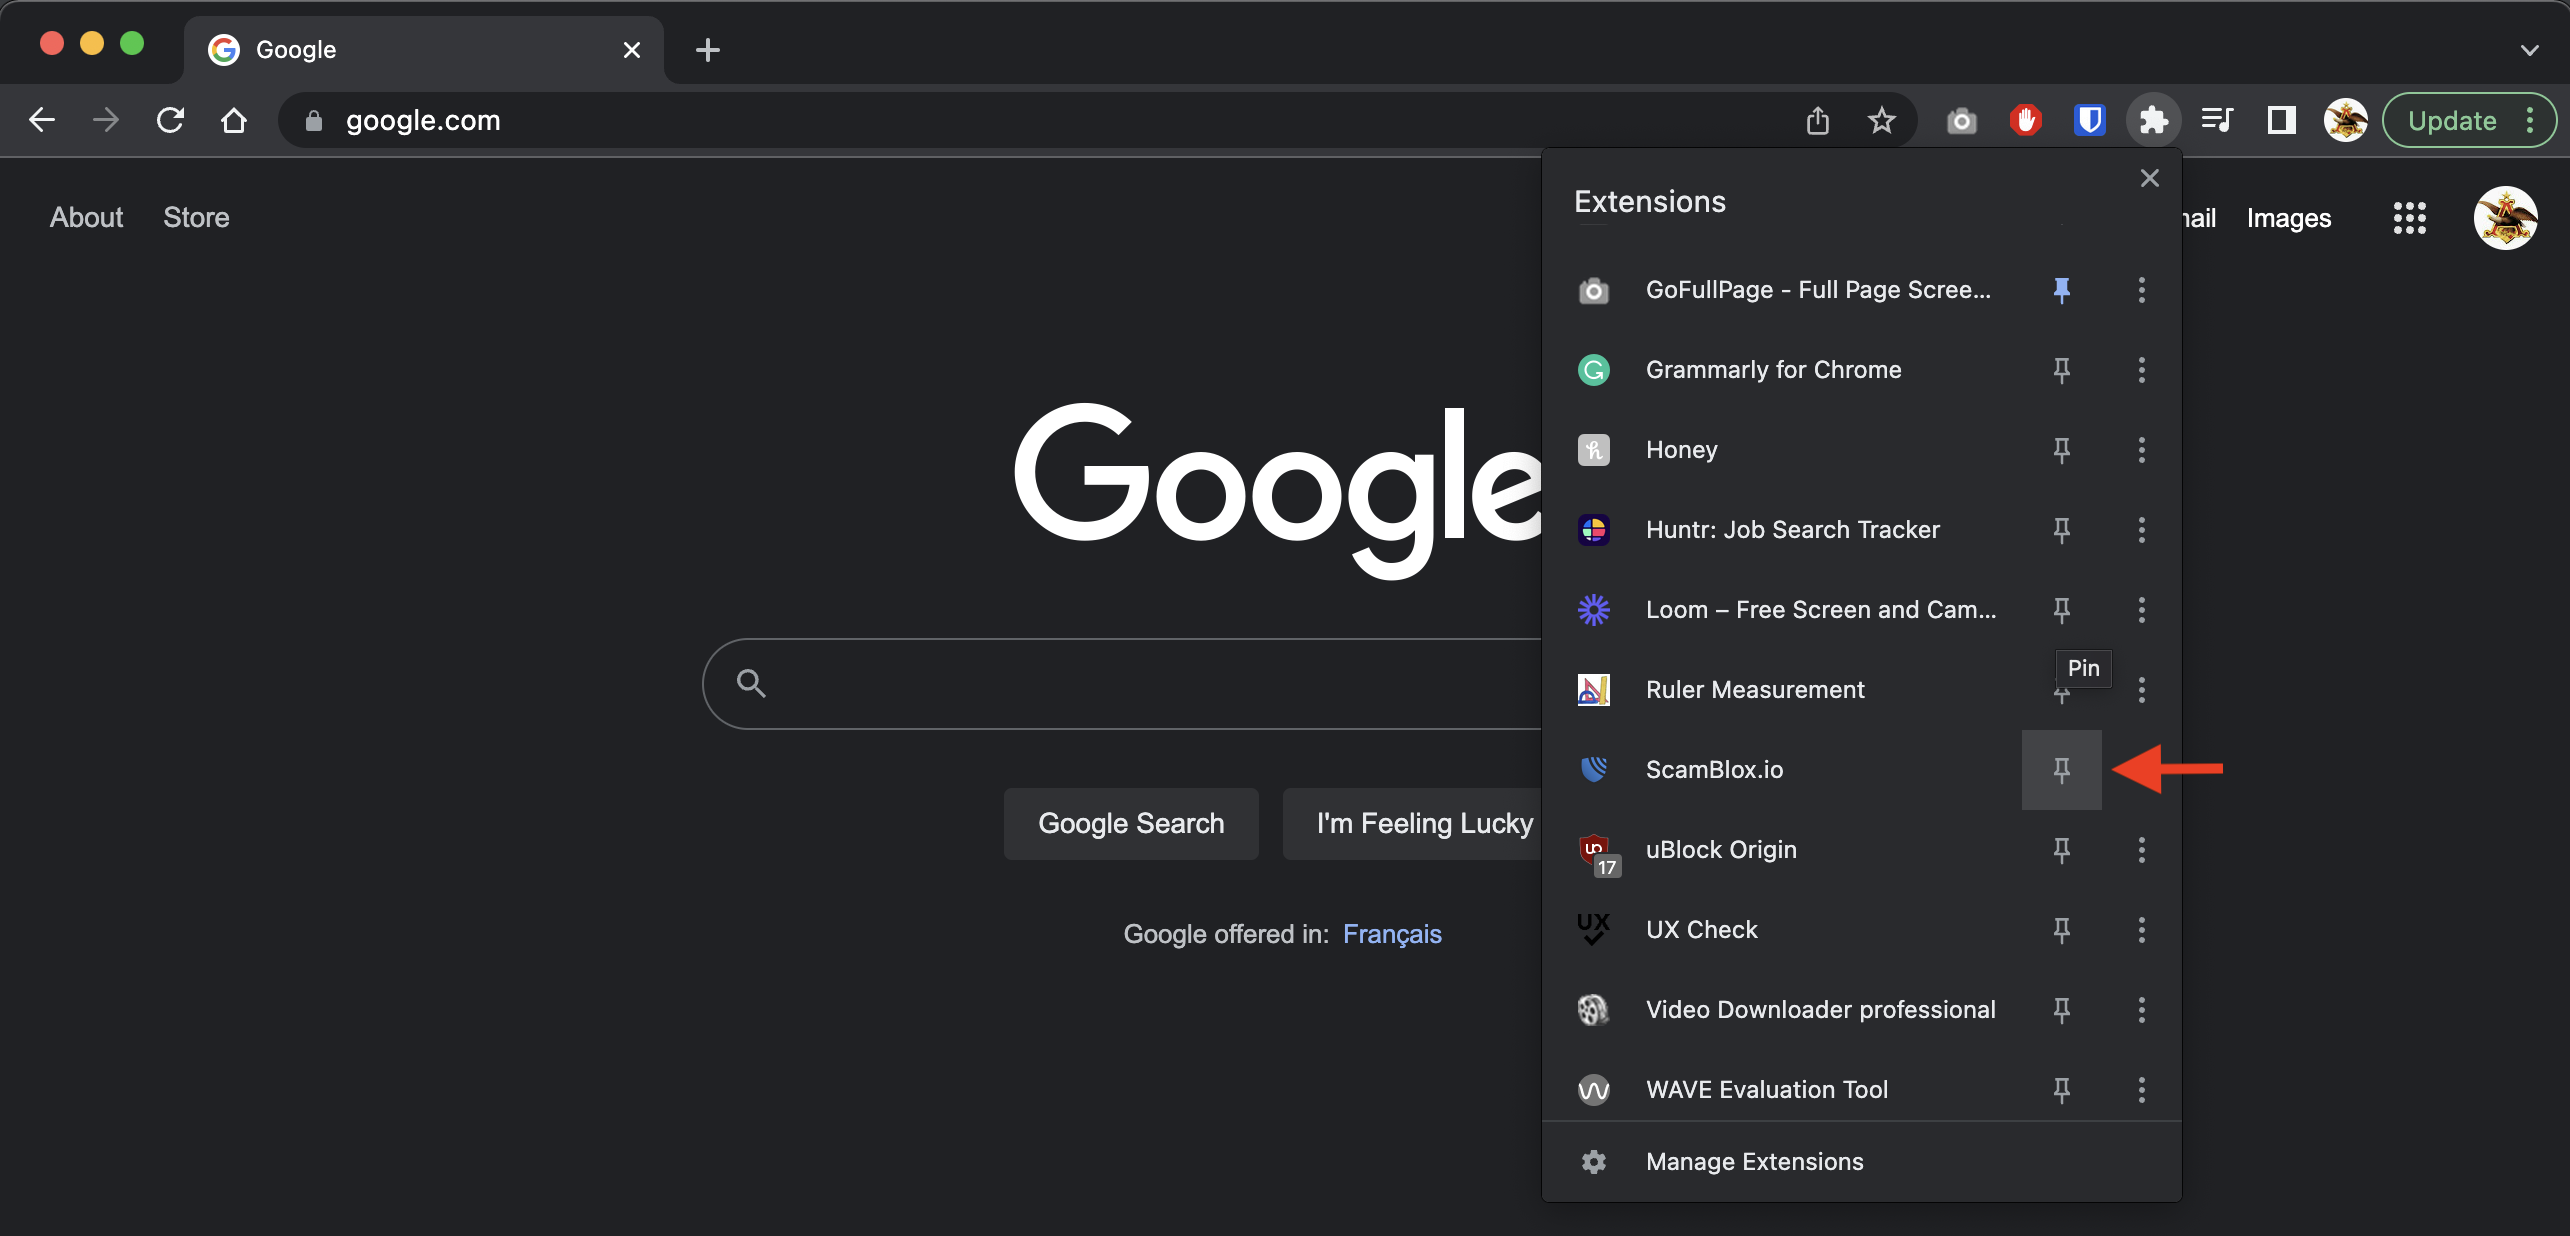Viewport: 2570px width, 1236px height.
Task: Pin uBlock Origin to toolbar
Action: click(2062, 850)
